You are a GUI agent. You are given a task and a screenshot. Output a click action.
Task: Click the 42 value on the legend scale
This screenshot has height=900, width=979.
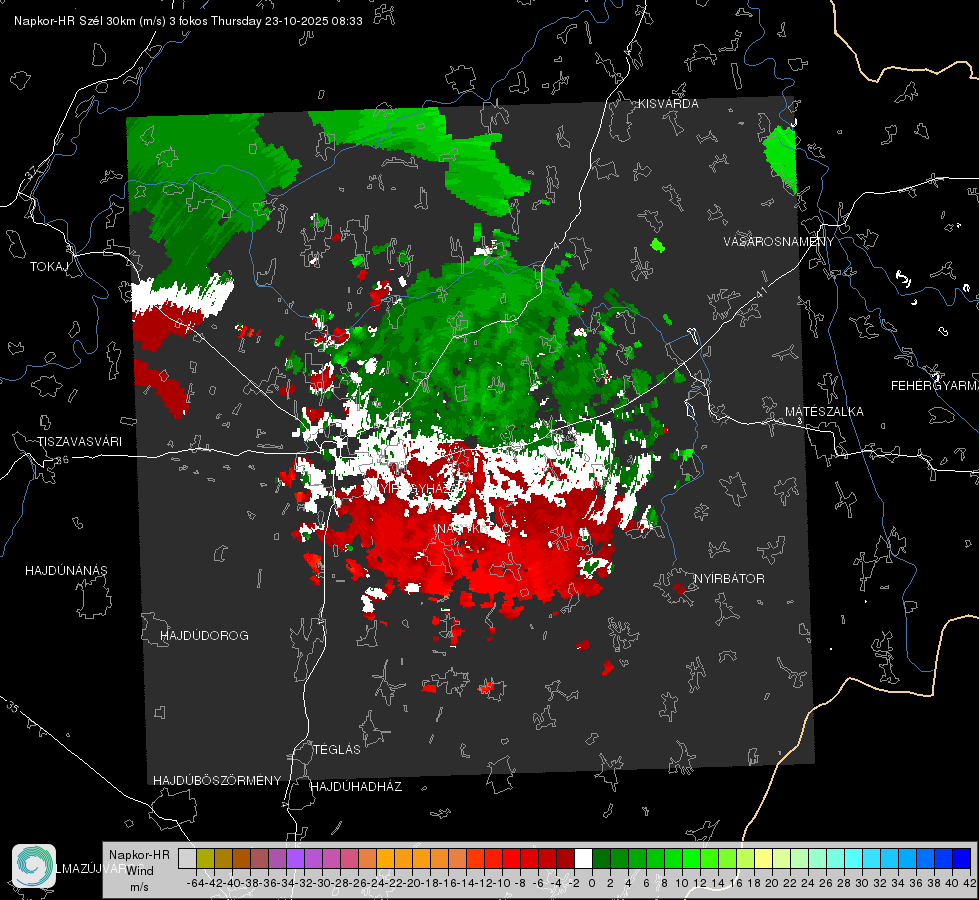pos(970,883)
